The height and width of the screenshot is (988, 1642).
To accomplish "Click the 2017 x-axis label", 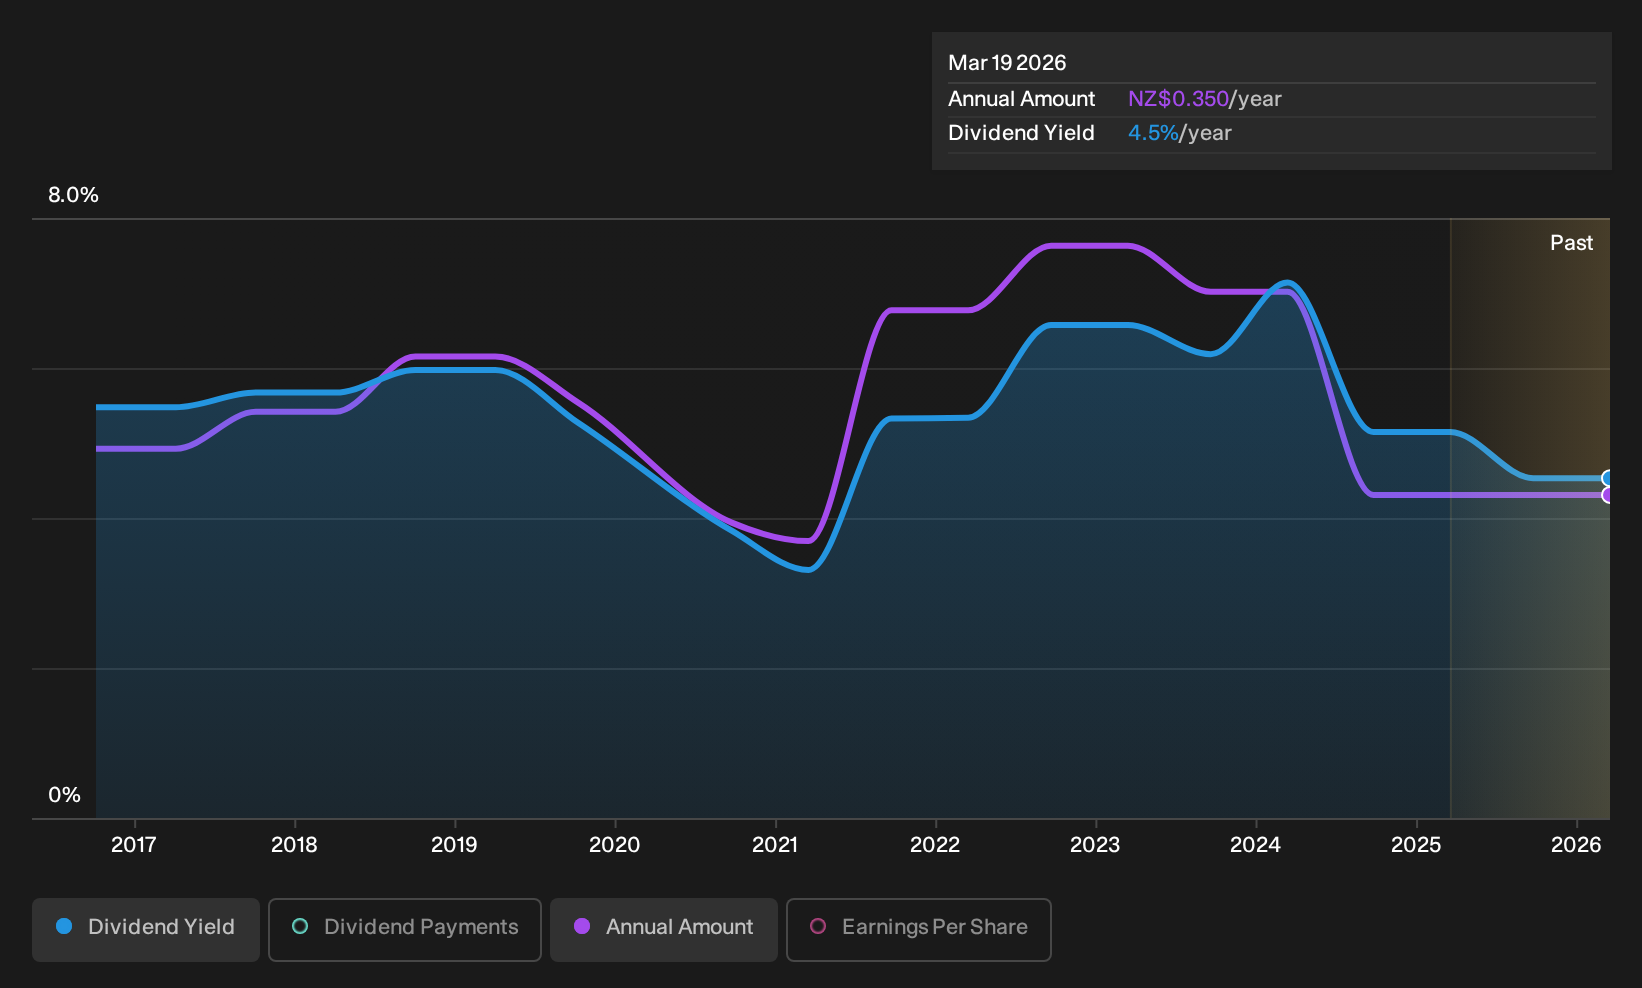I will 134,845.
